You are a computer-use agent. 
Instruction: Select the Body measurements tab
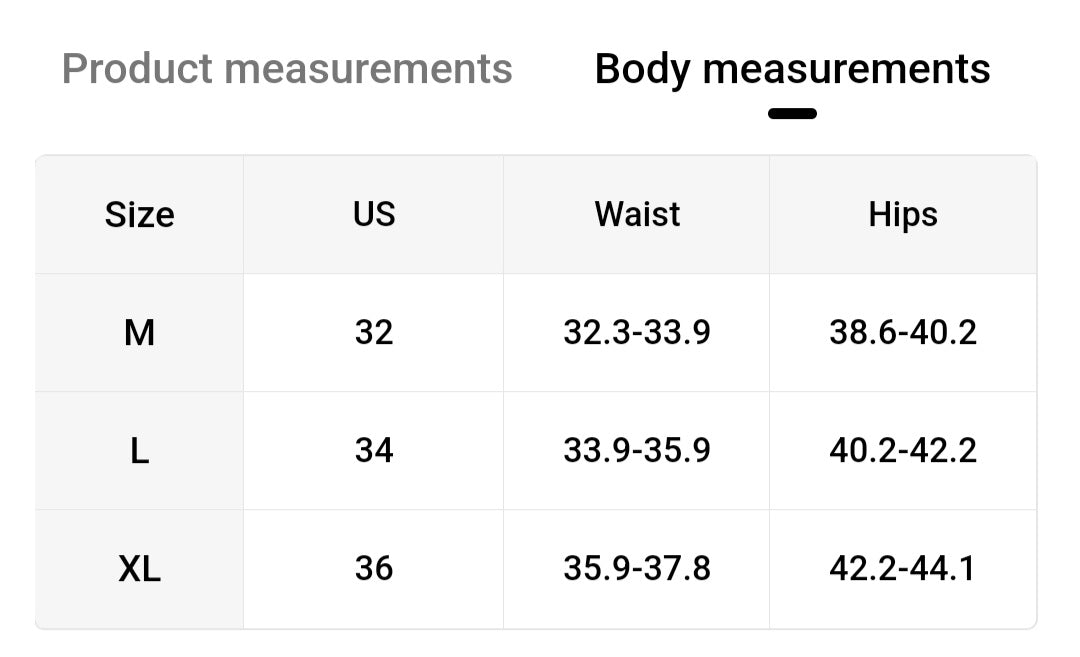click(792, 69)
